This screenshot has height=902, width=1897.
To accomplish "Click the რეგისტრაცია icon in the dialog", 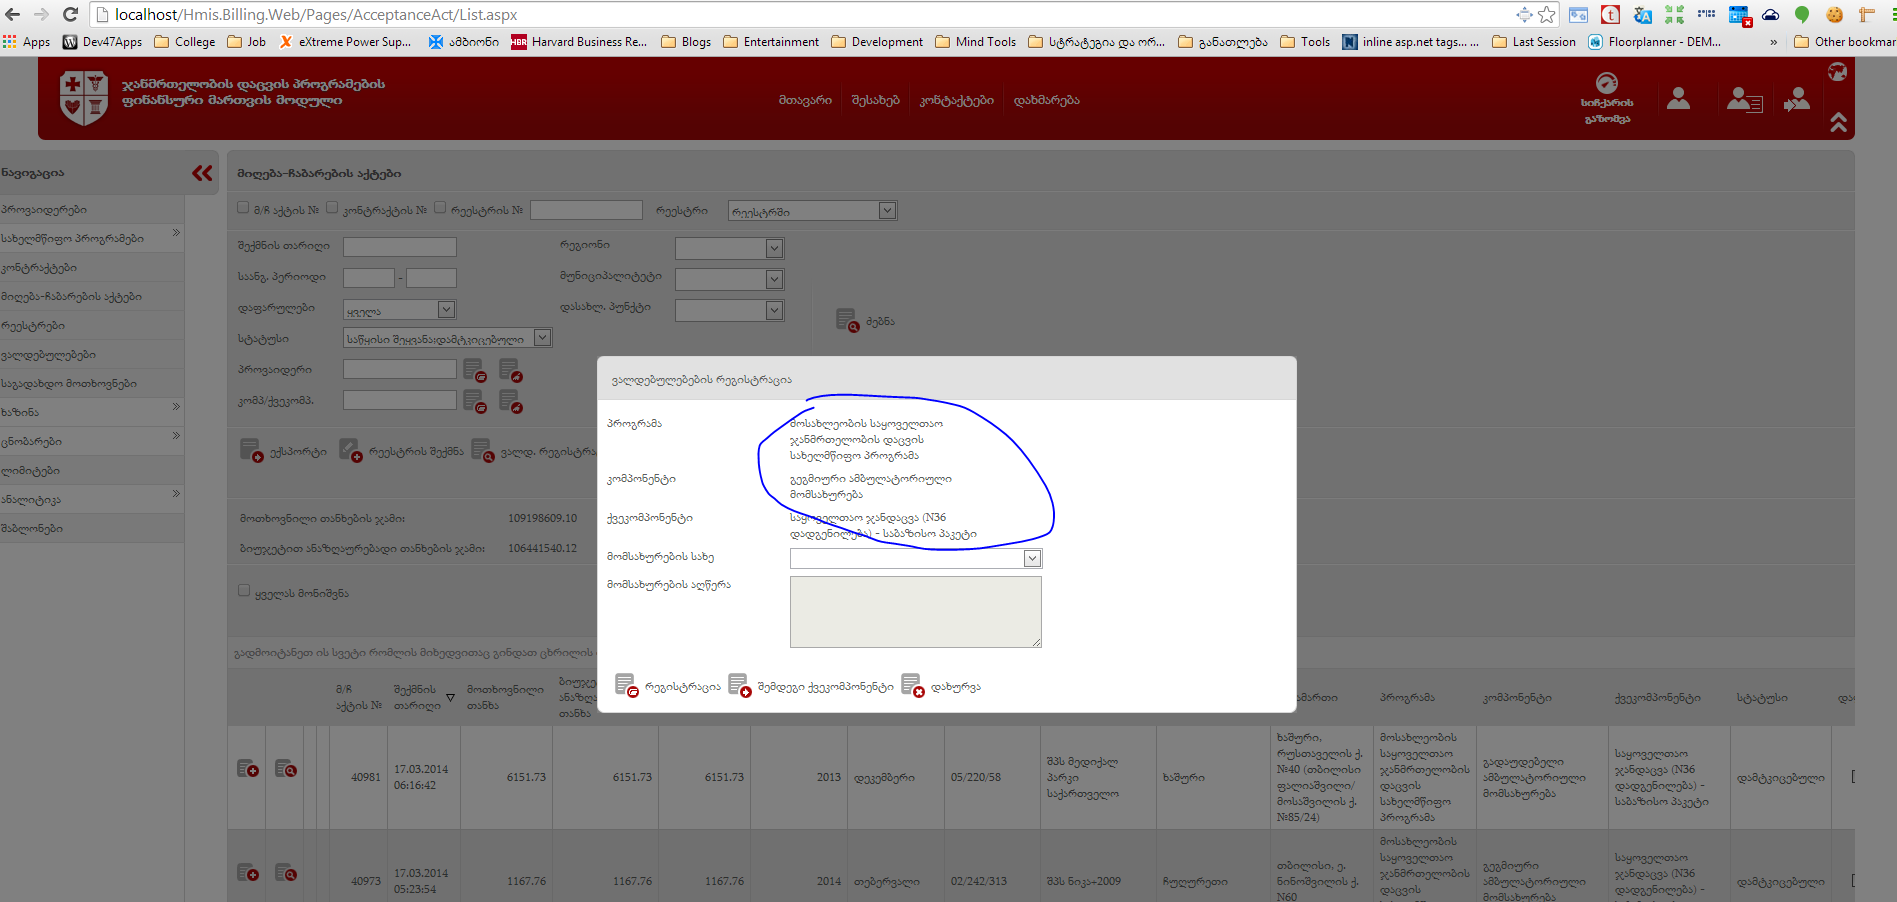I will 626,685.
